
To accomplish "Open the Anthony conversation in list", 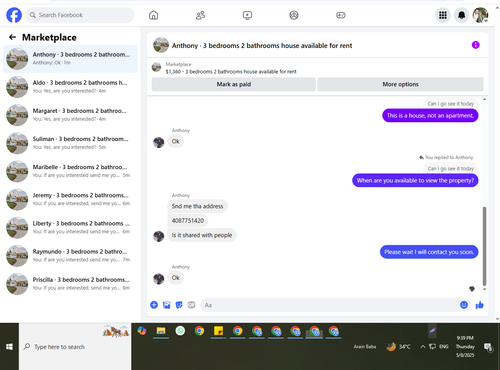I will [70, 59].
